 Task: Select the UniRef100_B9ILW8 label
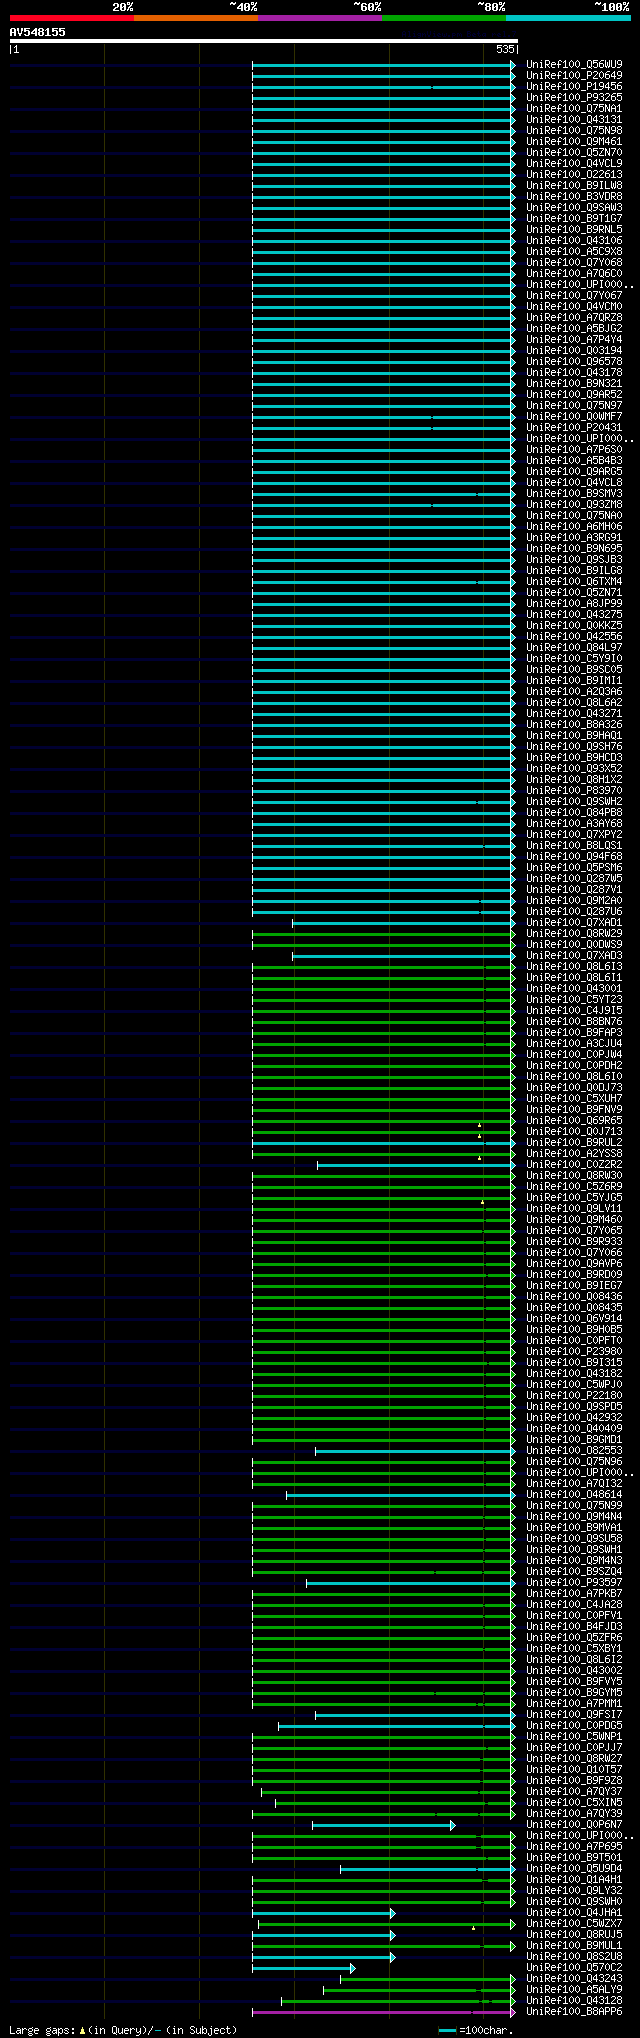point(574,185)
